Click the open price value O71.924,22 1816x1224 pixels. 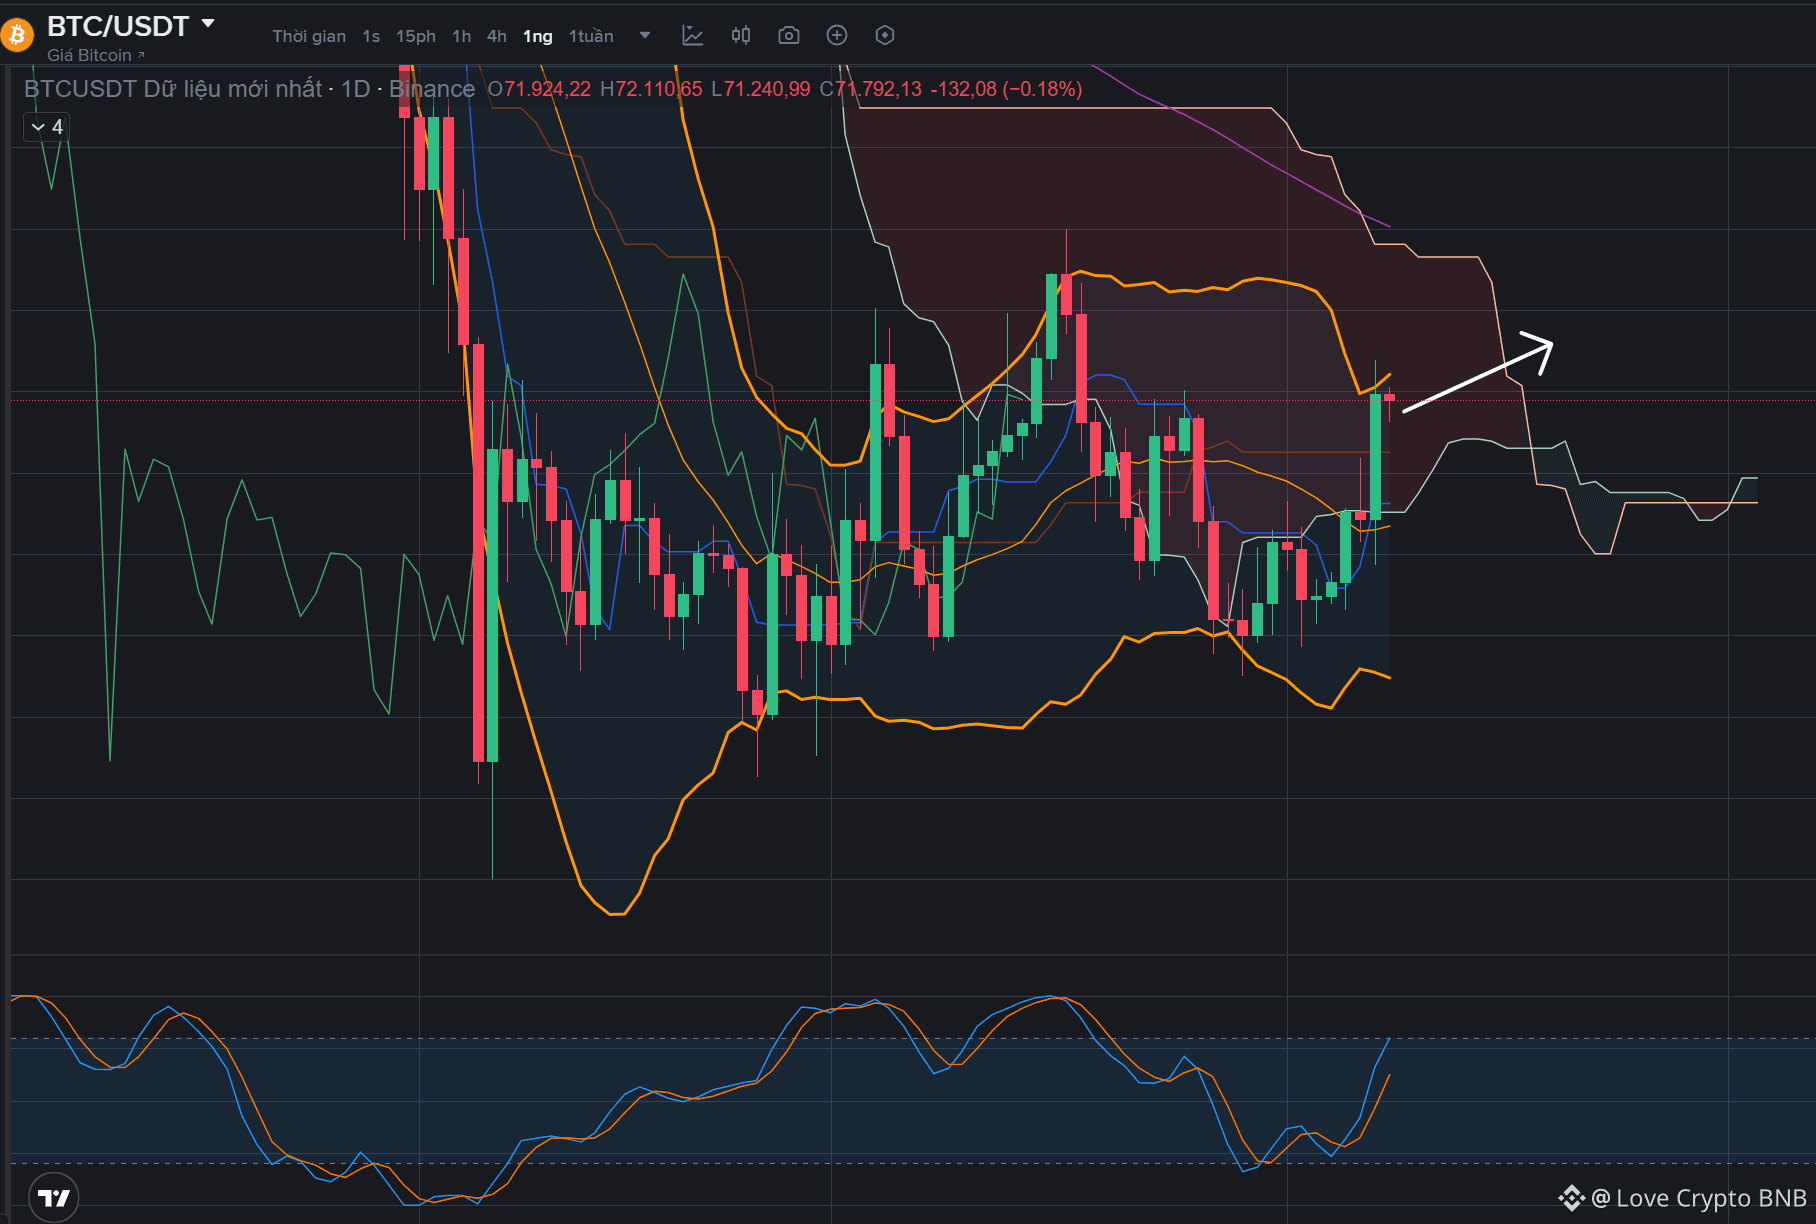coord(539,89)
